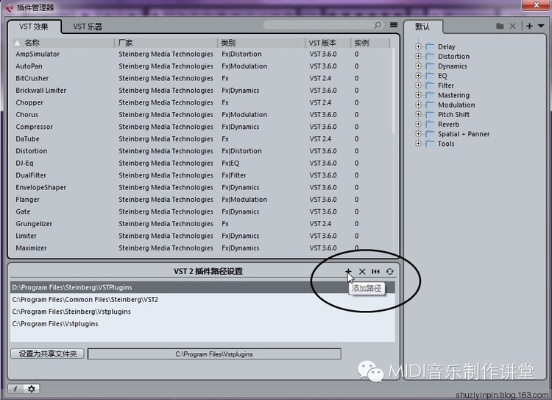Select the DaTube plugin row
The width and height of the screenshot is (552, 400).
(x=201, y=139)
